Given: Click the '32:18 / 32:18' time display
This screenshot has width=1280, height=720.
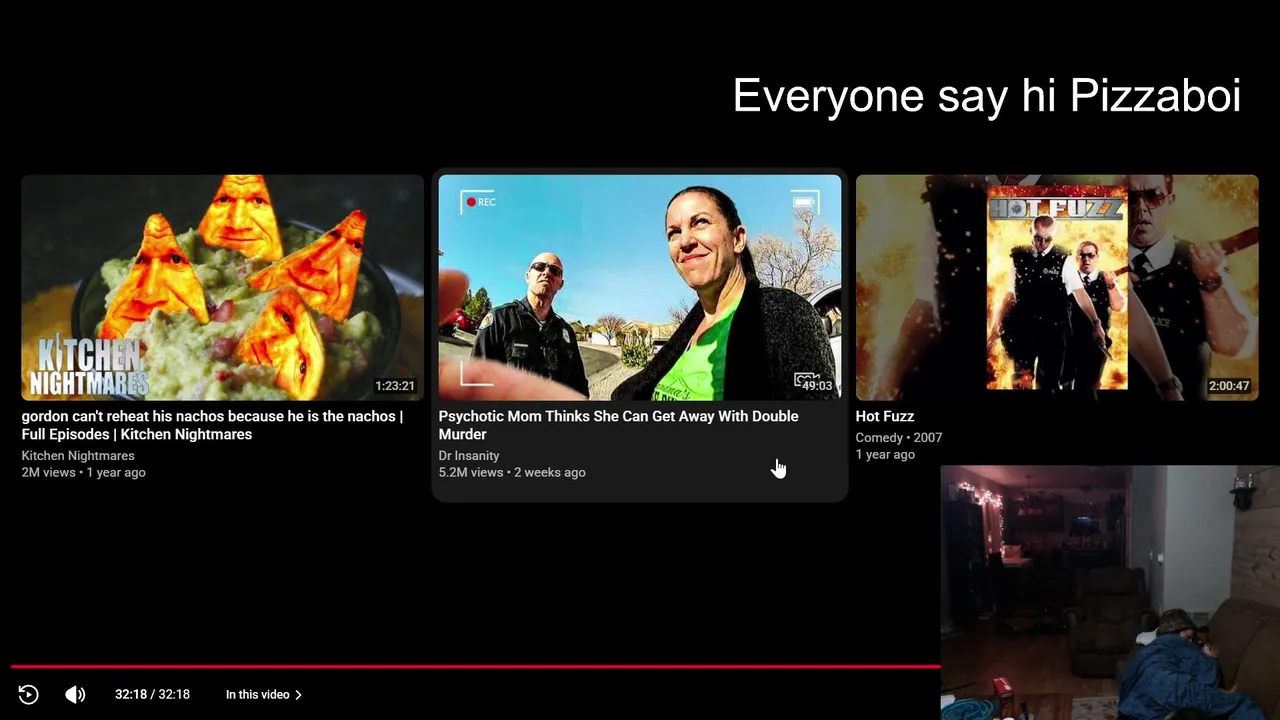Looking at the screenshot, I should click(152, 694).
